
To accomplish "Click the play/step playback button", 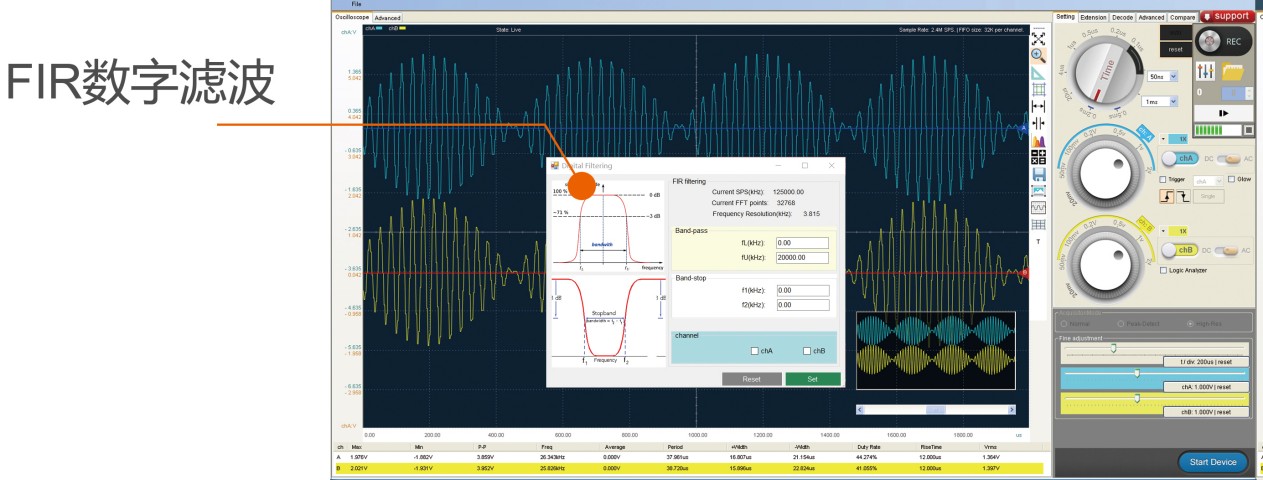I will click(1223, 113).
